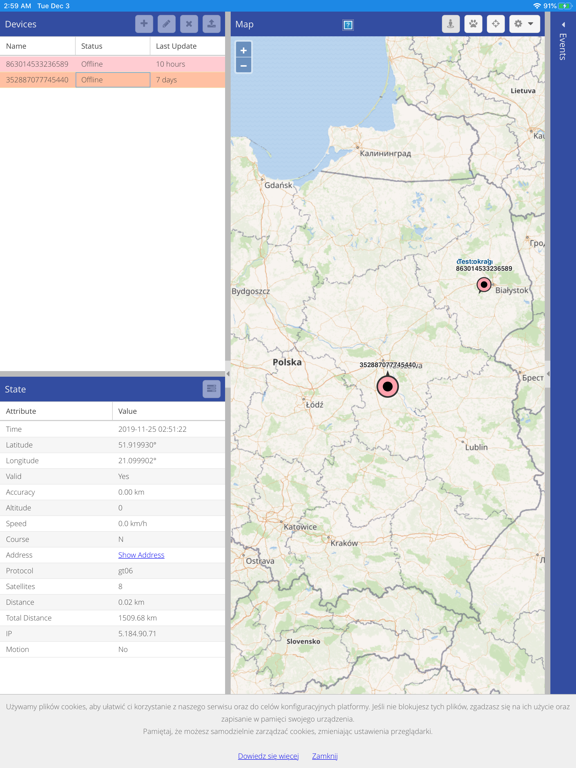Close cookie notice with Zamknij link
The width and height of the screenshot is (576, 768).
click(x=325, y=756)
